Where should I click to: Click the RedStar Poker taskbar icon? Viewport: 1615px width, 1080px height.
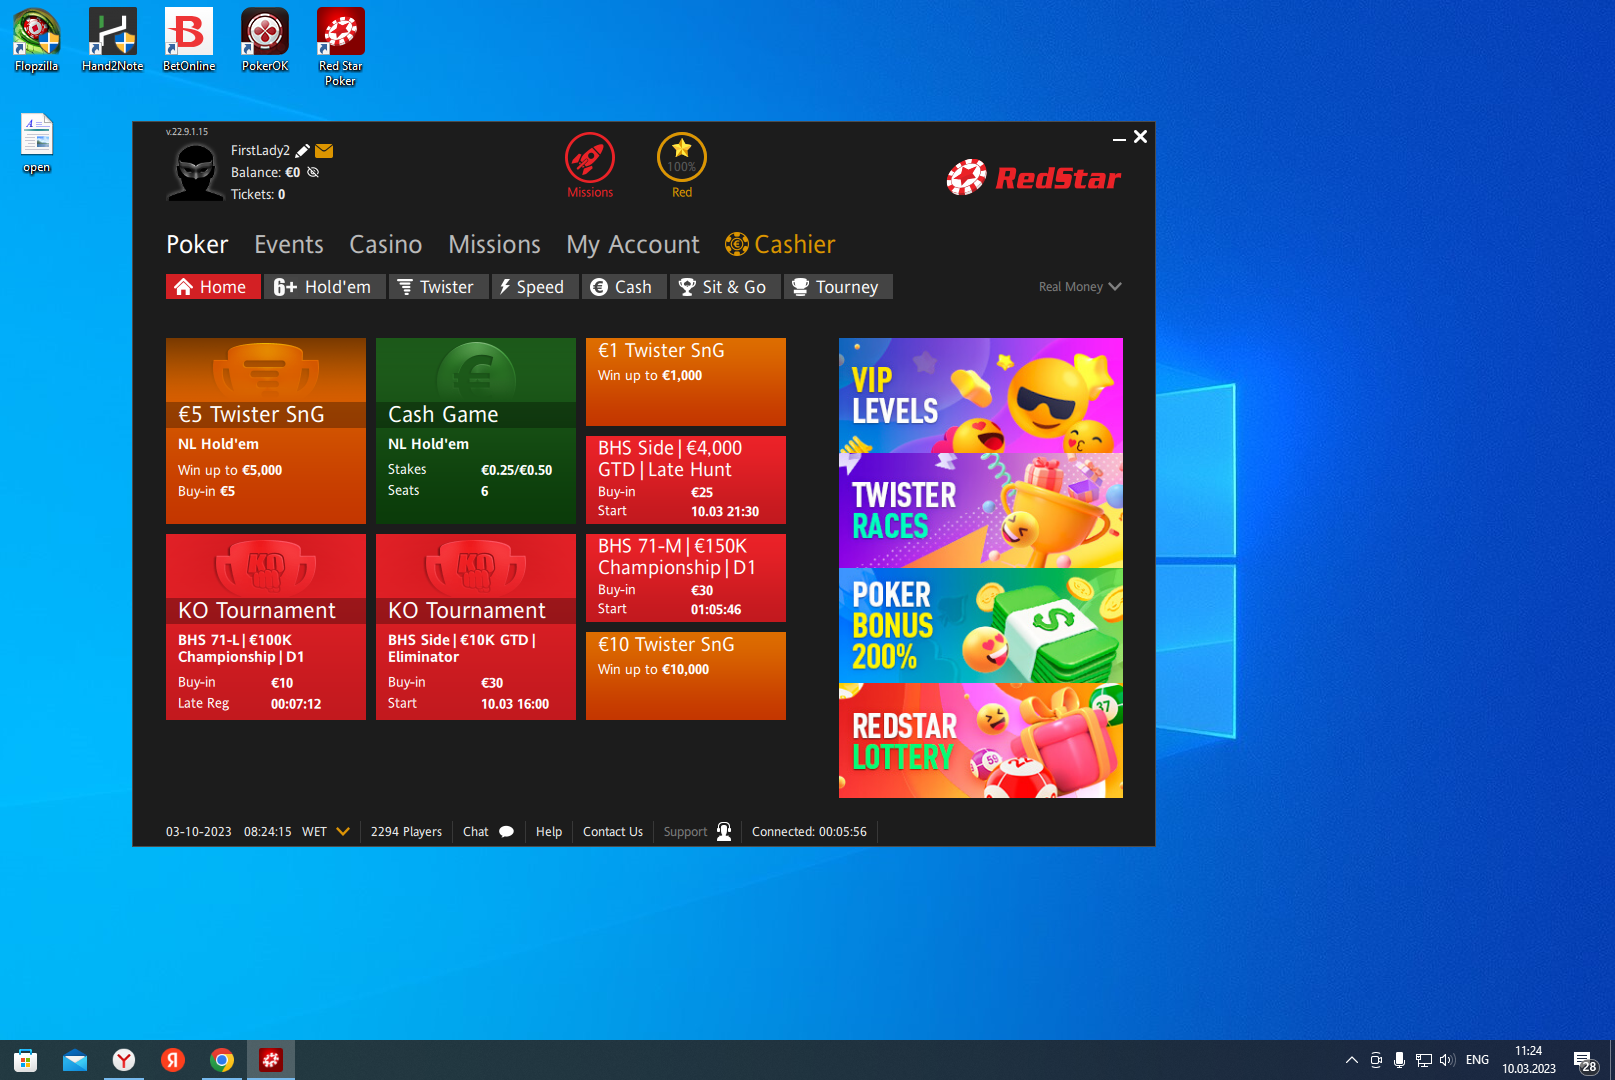pyautogui.click(x=271, y=1060)
